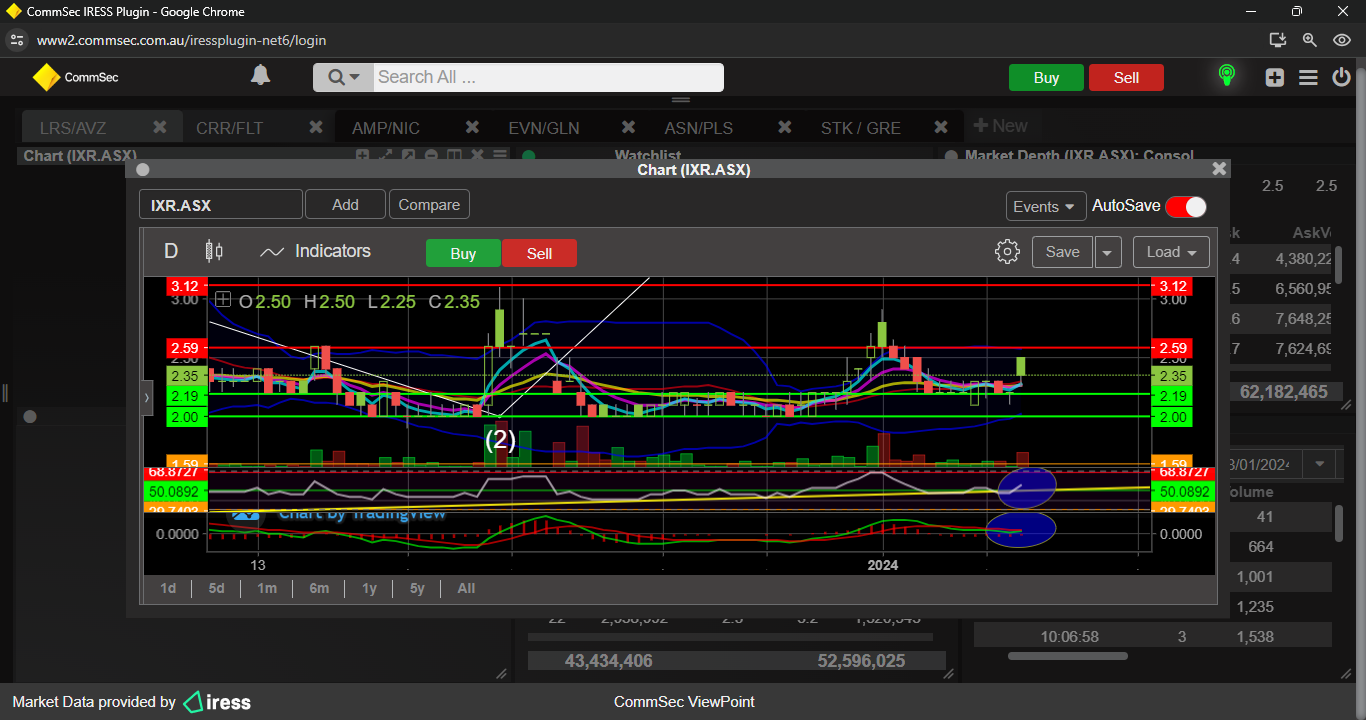Screen dimensions: 1366x720
Task: Click the site information icon in address bar
Action: click(x=15, y=40)
